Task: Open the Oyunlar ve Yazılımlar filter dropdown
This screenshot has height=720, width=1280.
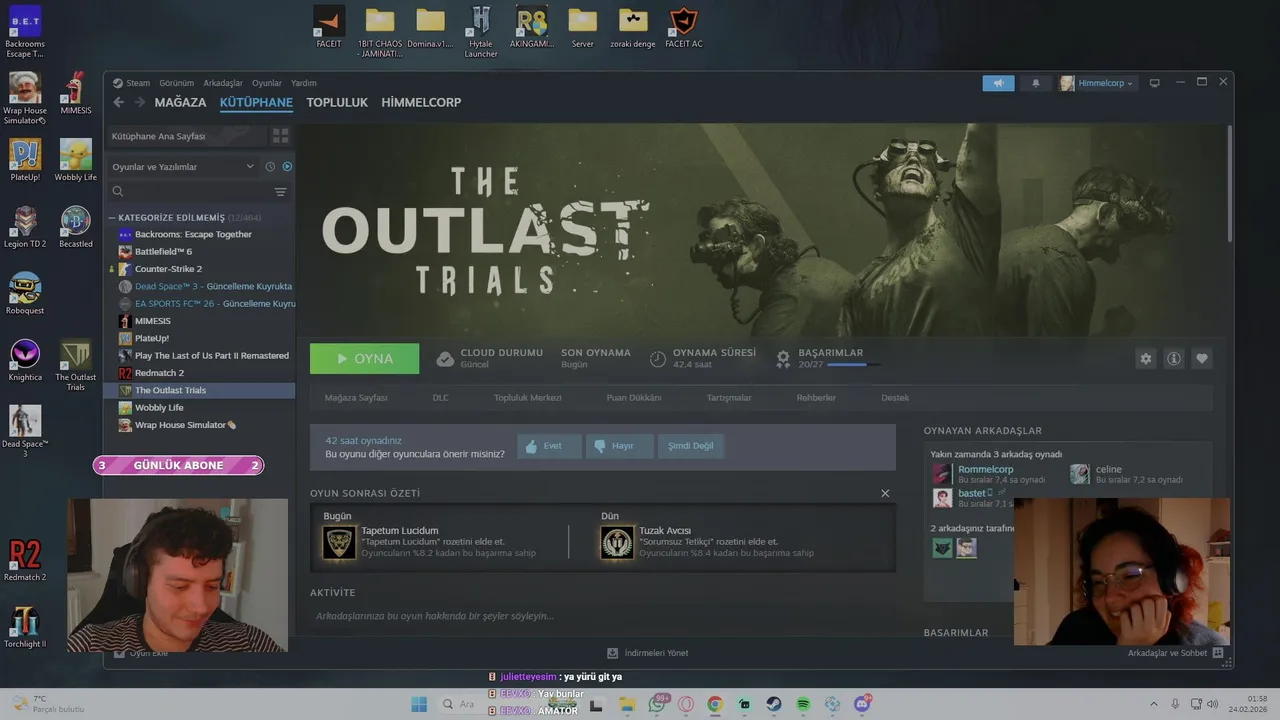Action: 182,167
